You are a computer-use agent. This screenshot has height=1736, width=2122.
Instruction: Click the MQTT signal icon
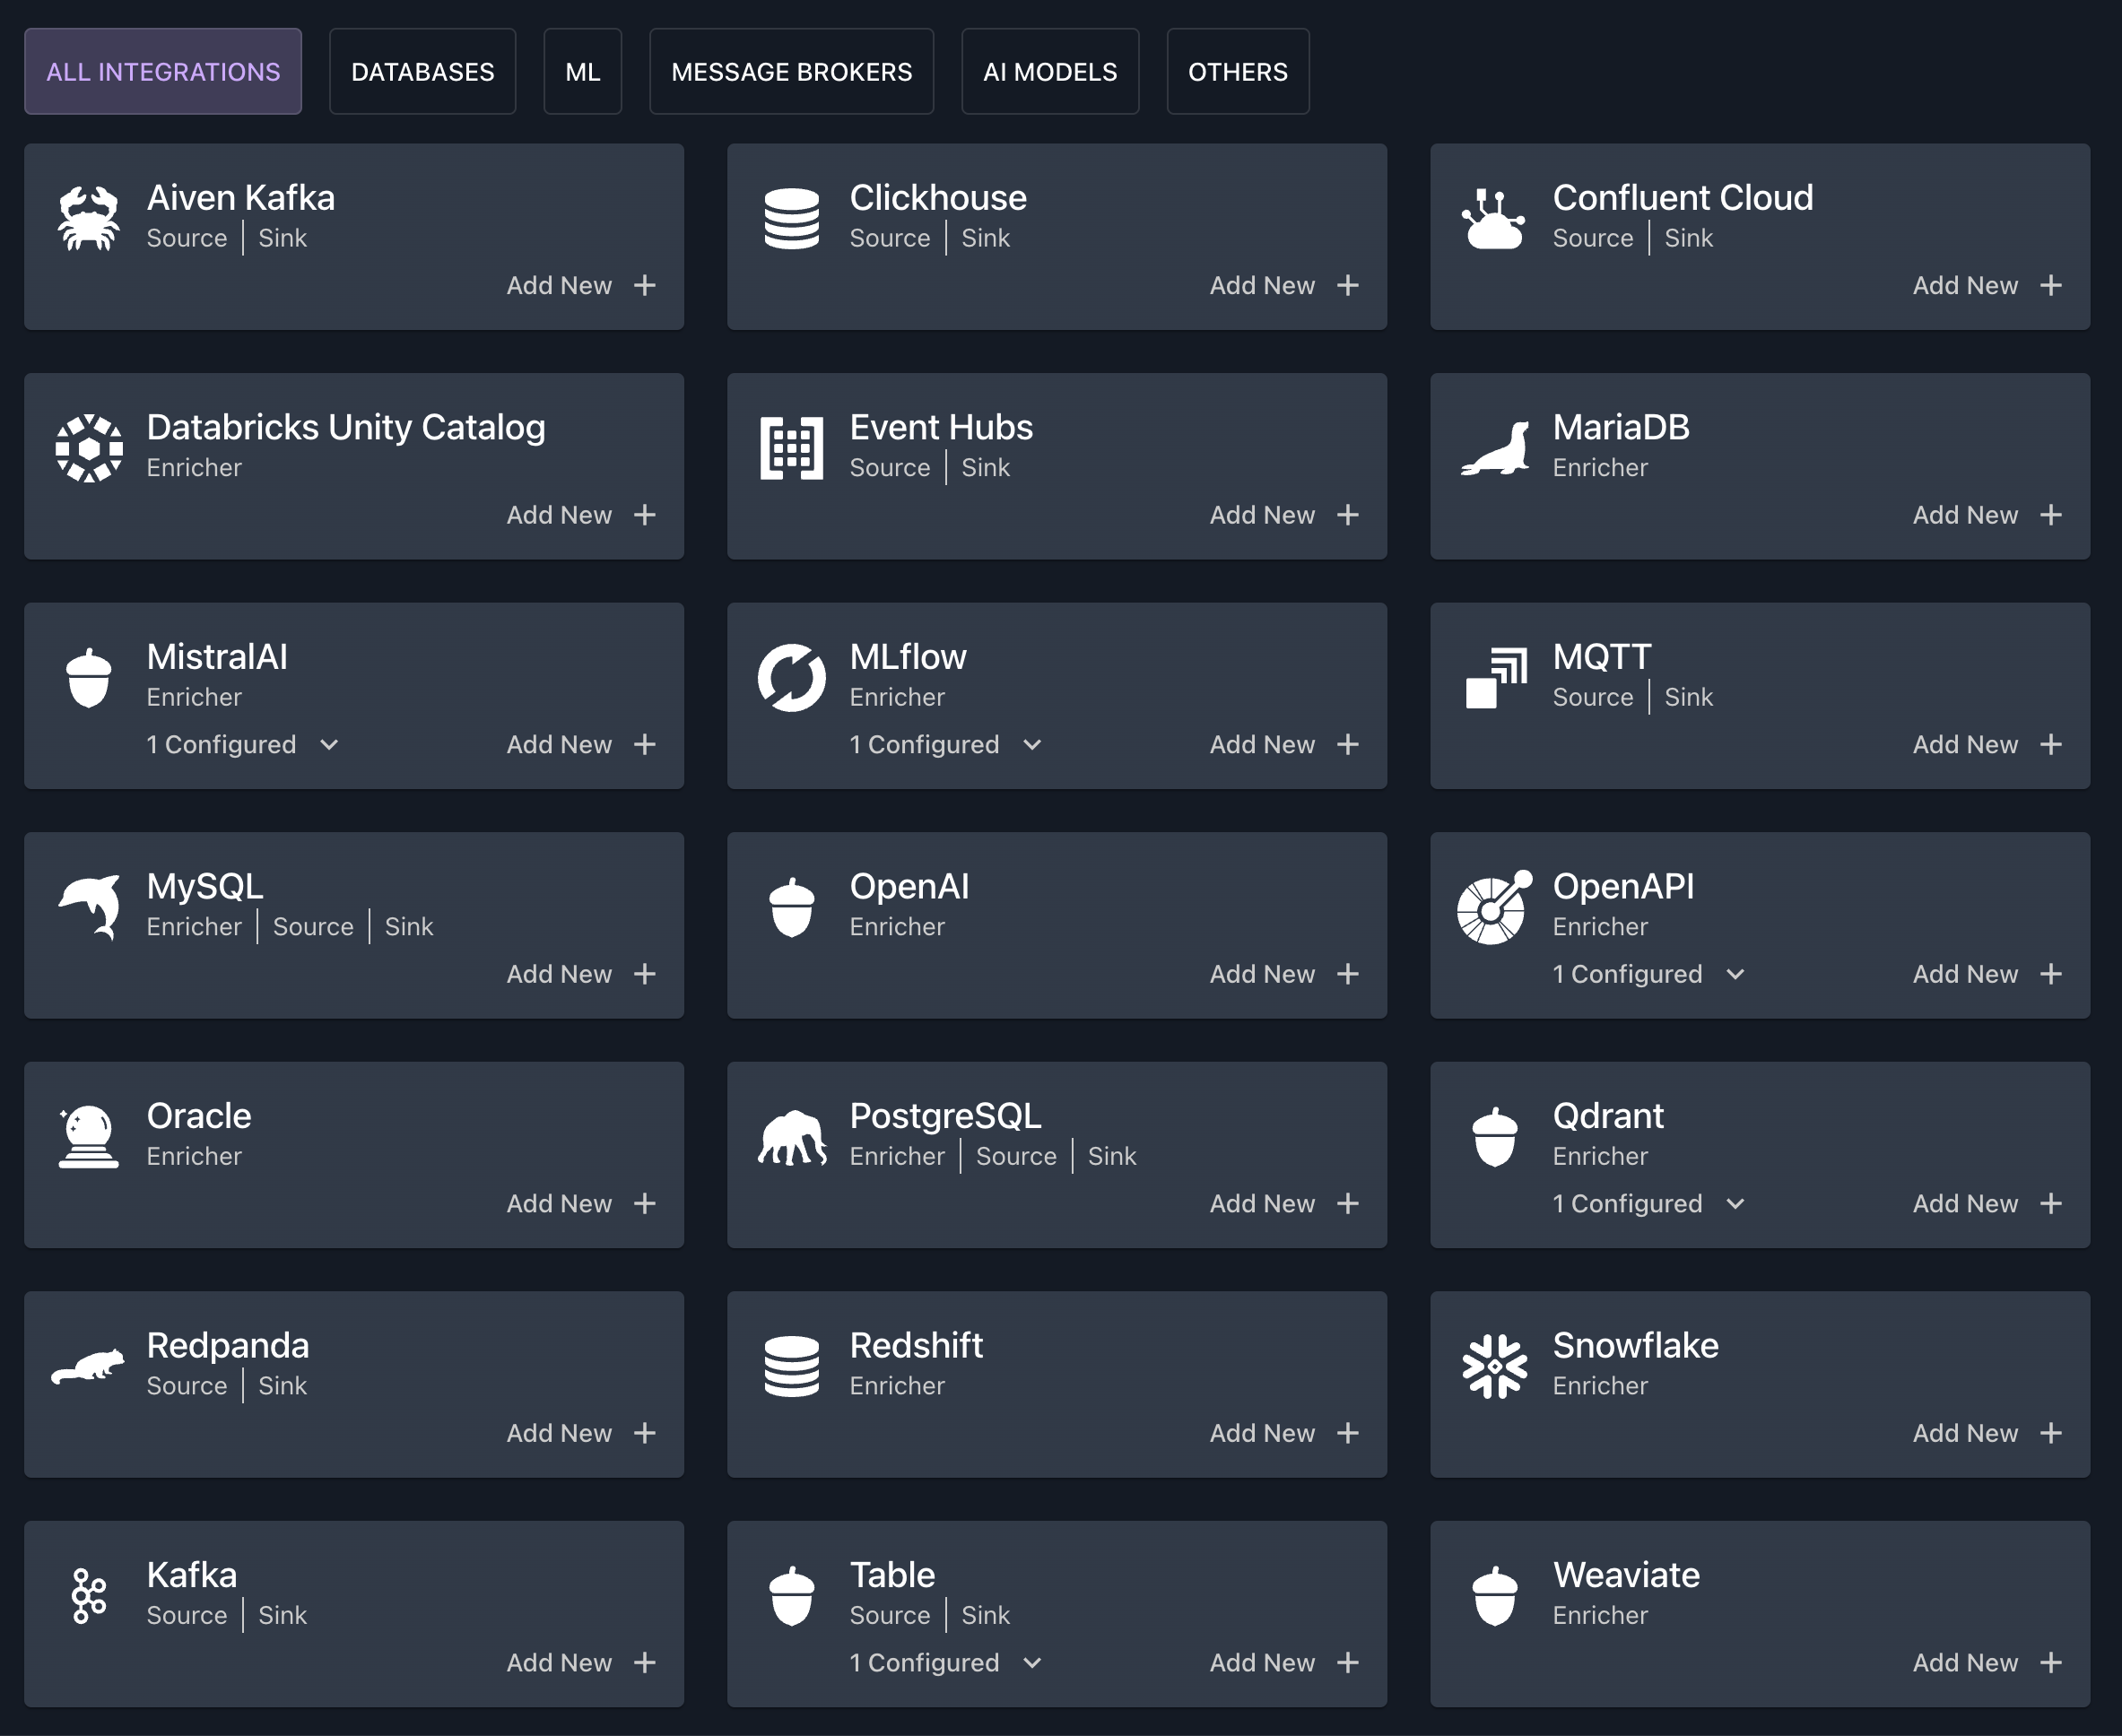coord(1496,677)
